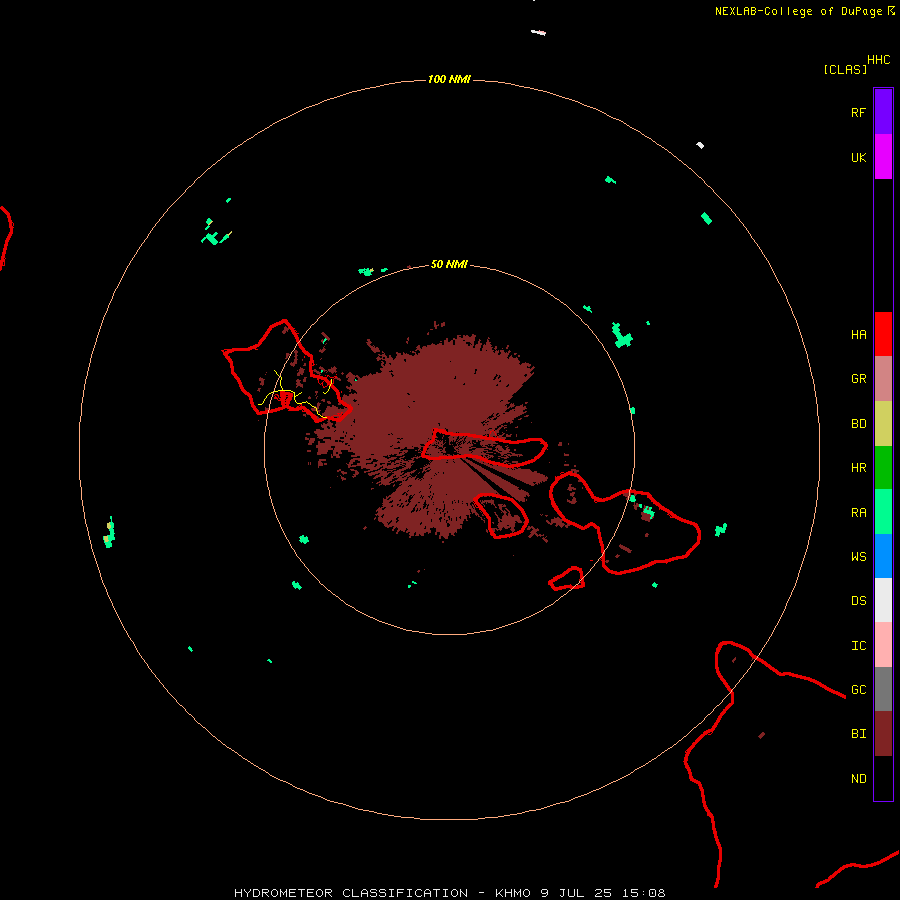The height and width of the screenshot is (900, 900).
Task: Click the "NEXLAB-College of DuPage" credit text
Action: [x=798, y=11]
